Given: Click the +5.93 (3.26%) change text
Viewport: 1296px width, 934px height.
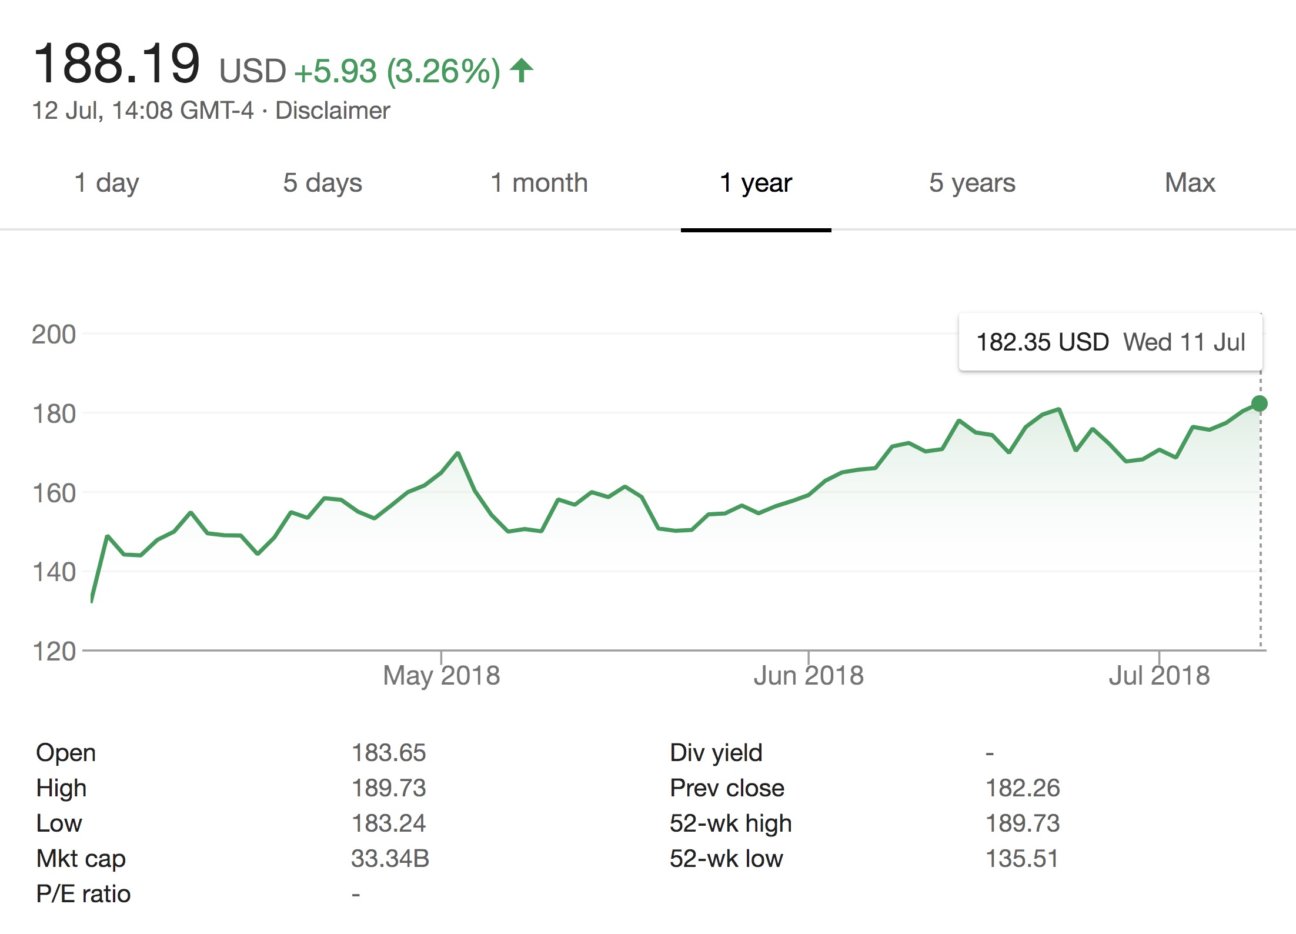Looking at the screenshot, I should (397, 70).
